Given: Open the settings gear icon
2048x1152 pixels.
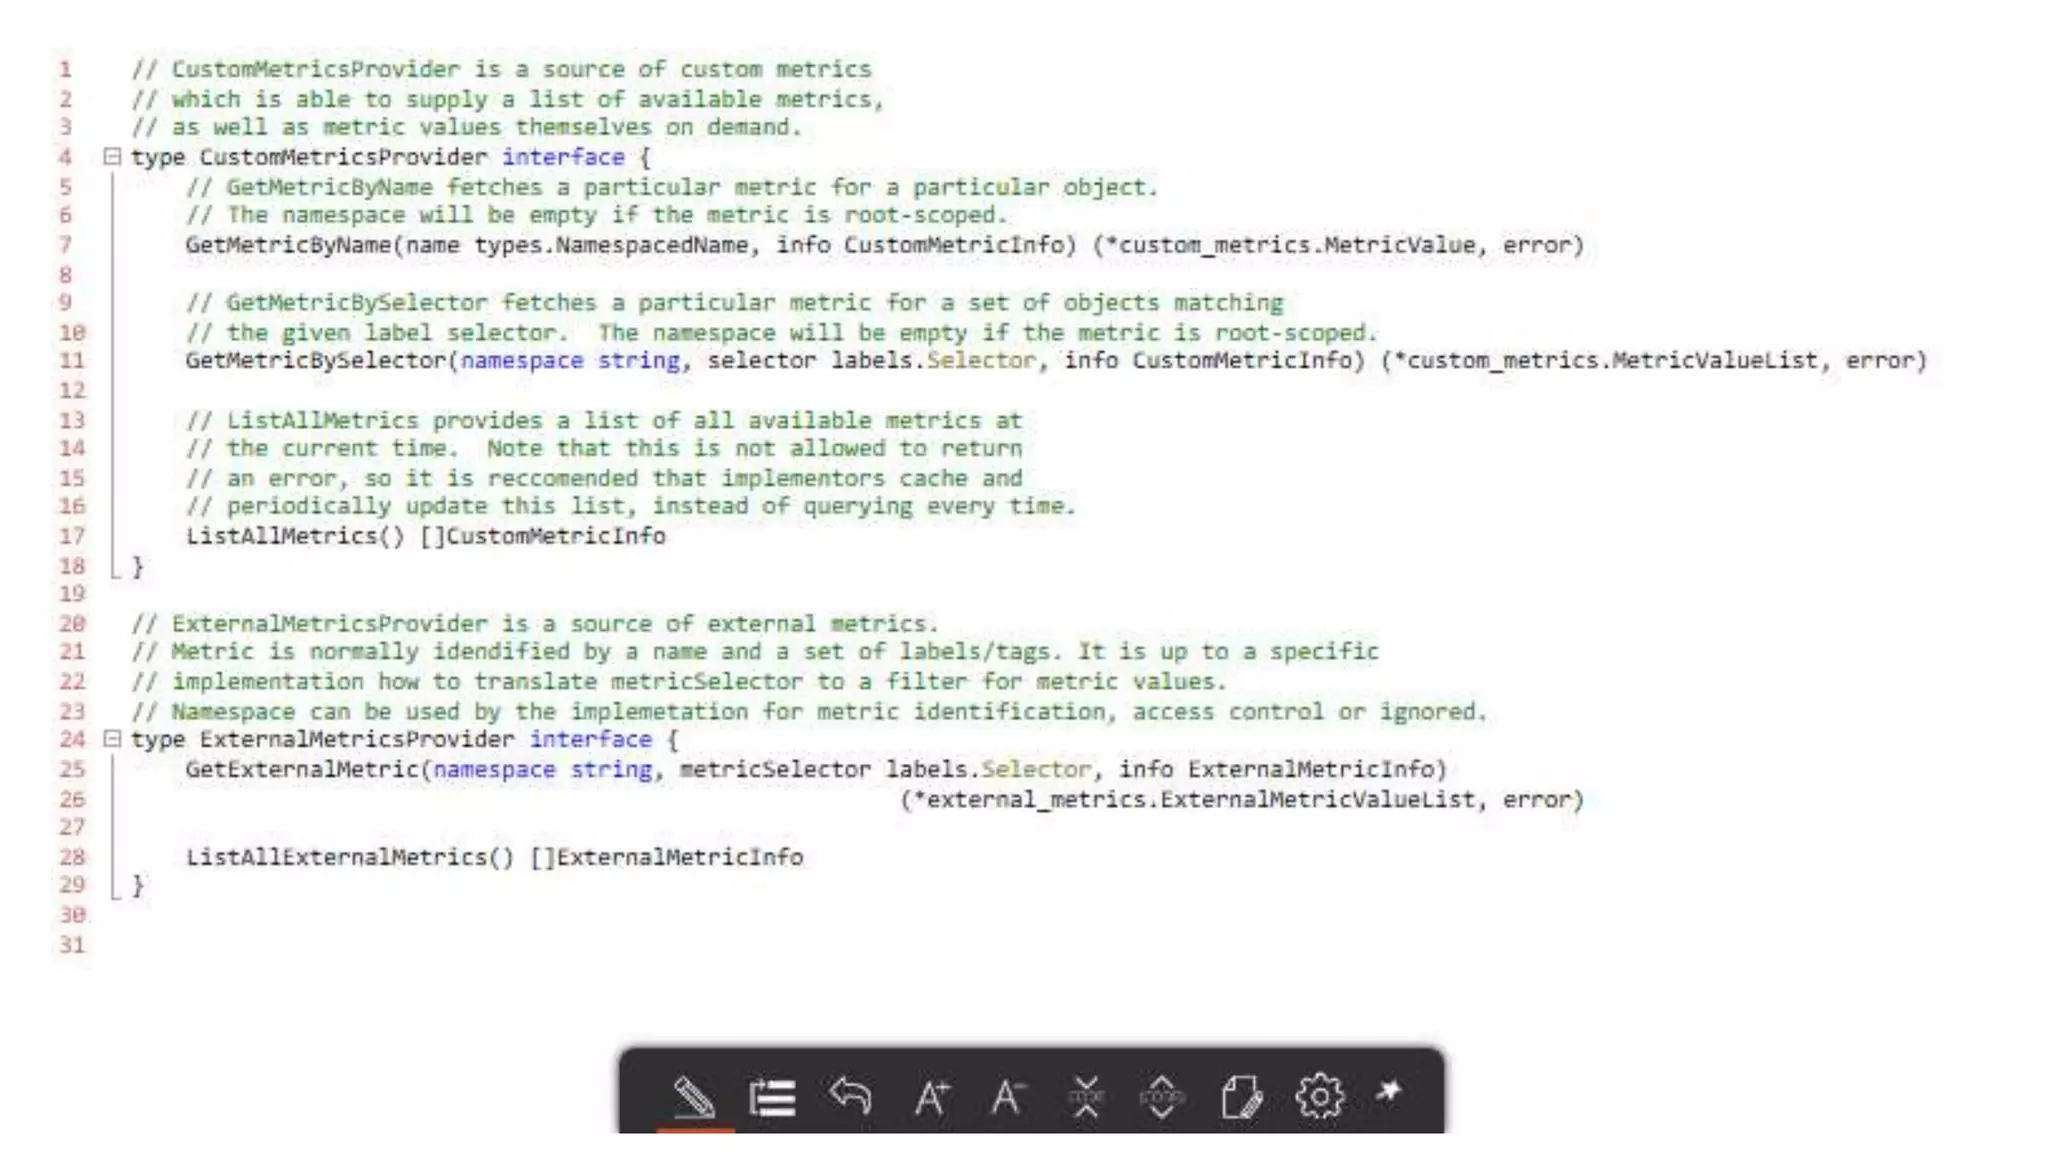Looking at the screenshot, I should click(1319, 1097).
